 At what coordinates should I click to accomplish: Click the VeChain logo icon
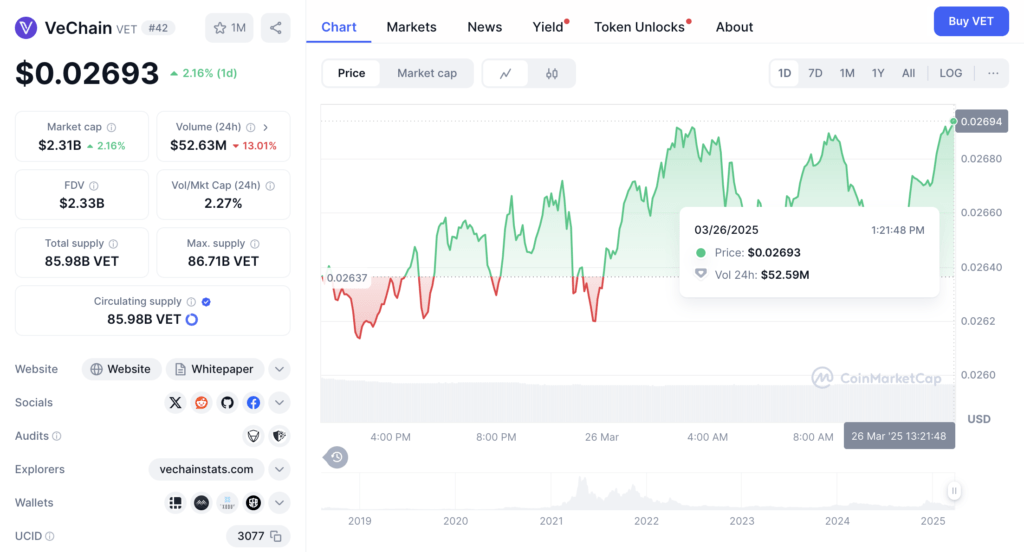click(x=26, y=27)
